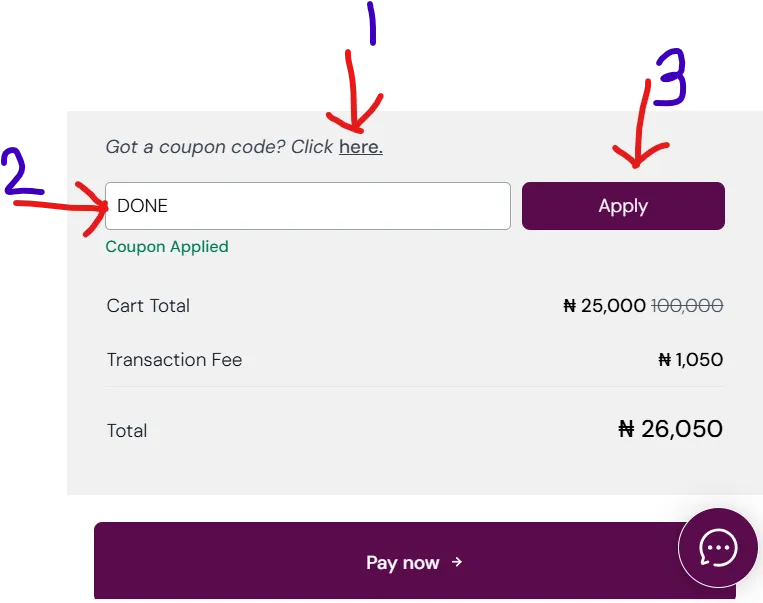The image size is (763, 603).
Task: Click the arrow icon on Pay now
Action: click(457, 562)
